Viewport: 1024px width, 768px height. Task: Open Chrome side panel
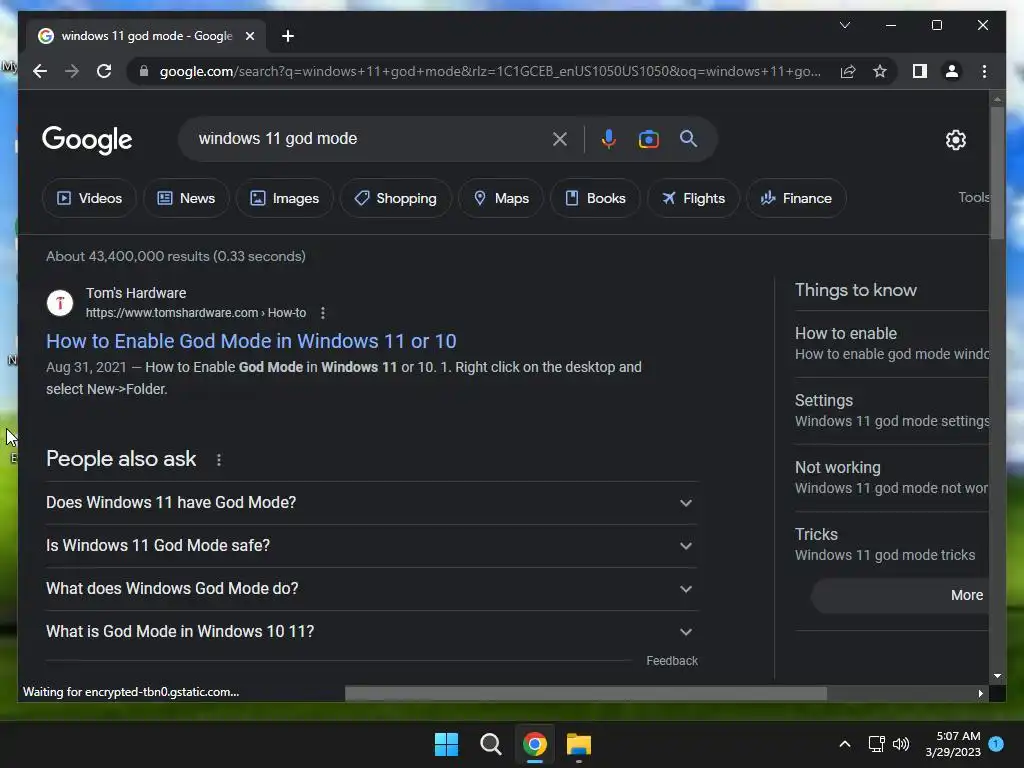(920, 71)
